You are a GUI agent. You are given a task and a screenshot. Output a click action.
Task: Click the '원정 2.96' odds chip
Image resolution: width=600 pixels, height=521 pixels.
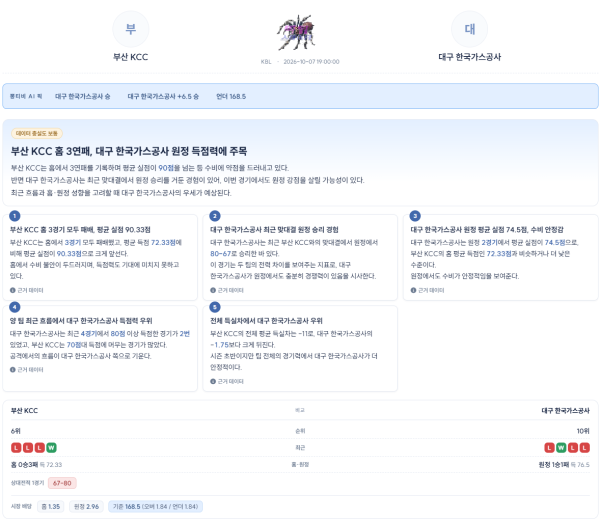pos(86,506)
